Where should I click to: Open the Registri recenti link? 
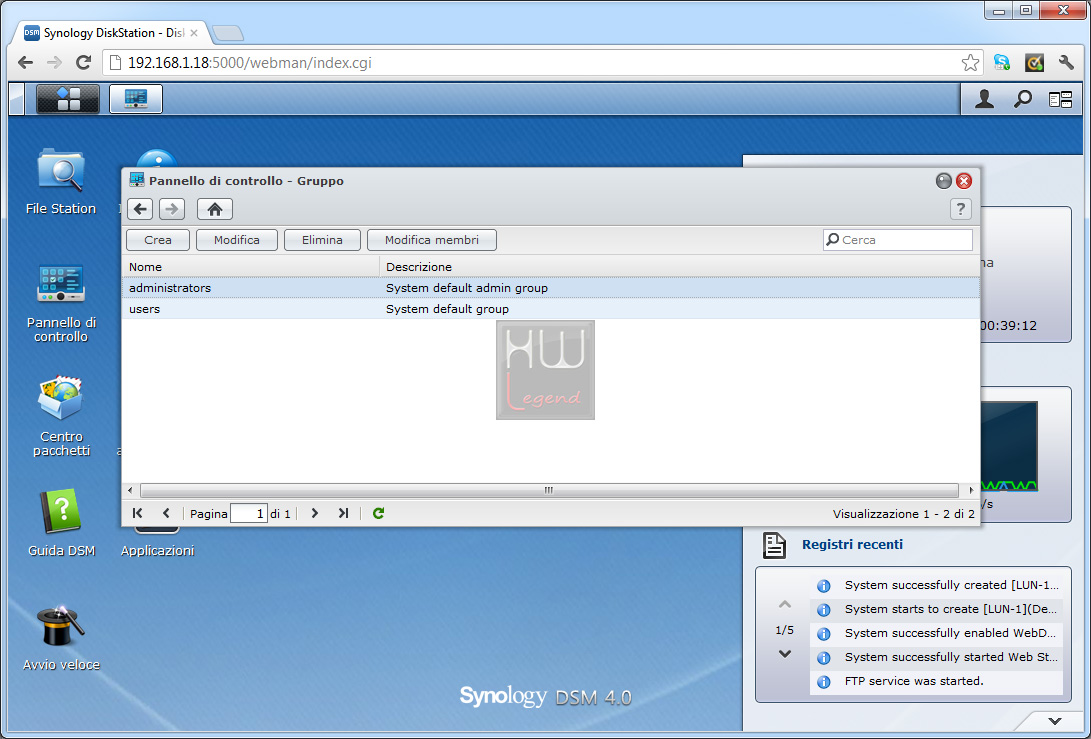click(x=852, y=544)
